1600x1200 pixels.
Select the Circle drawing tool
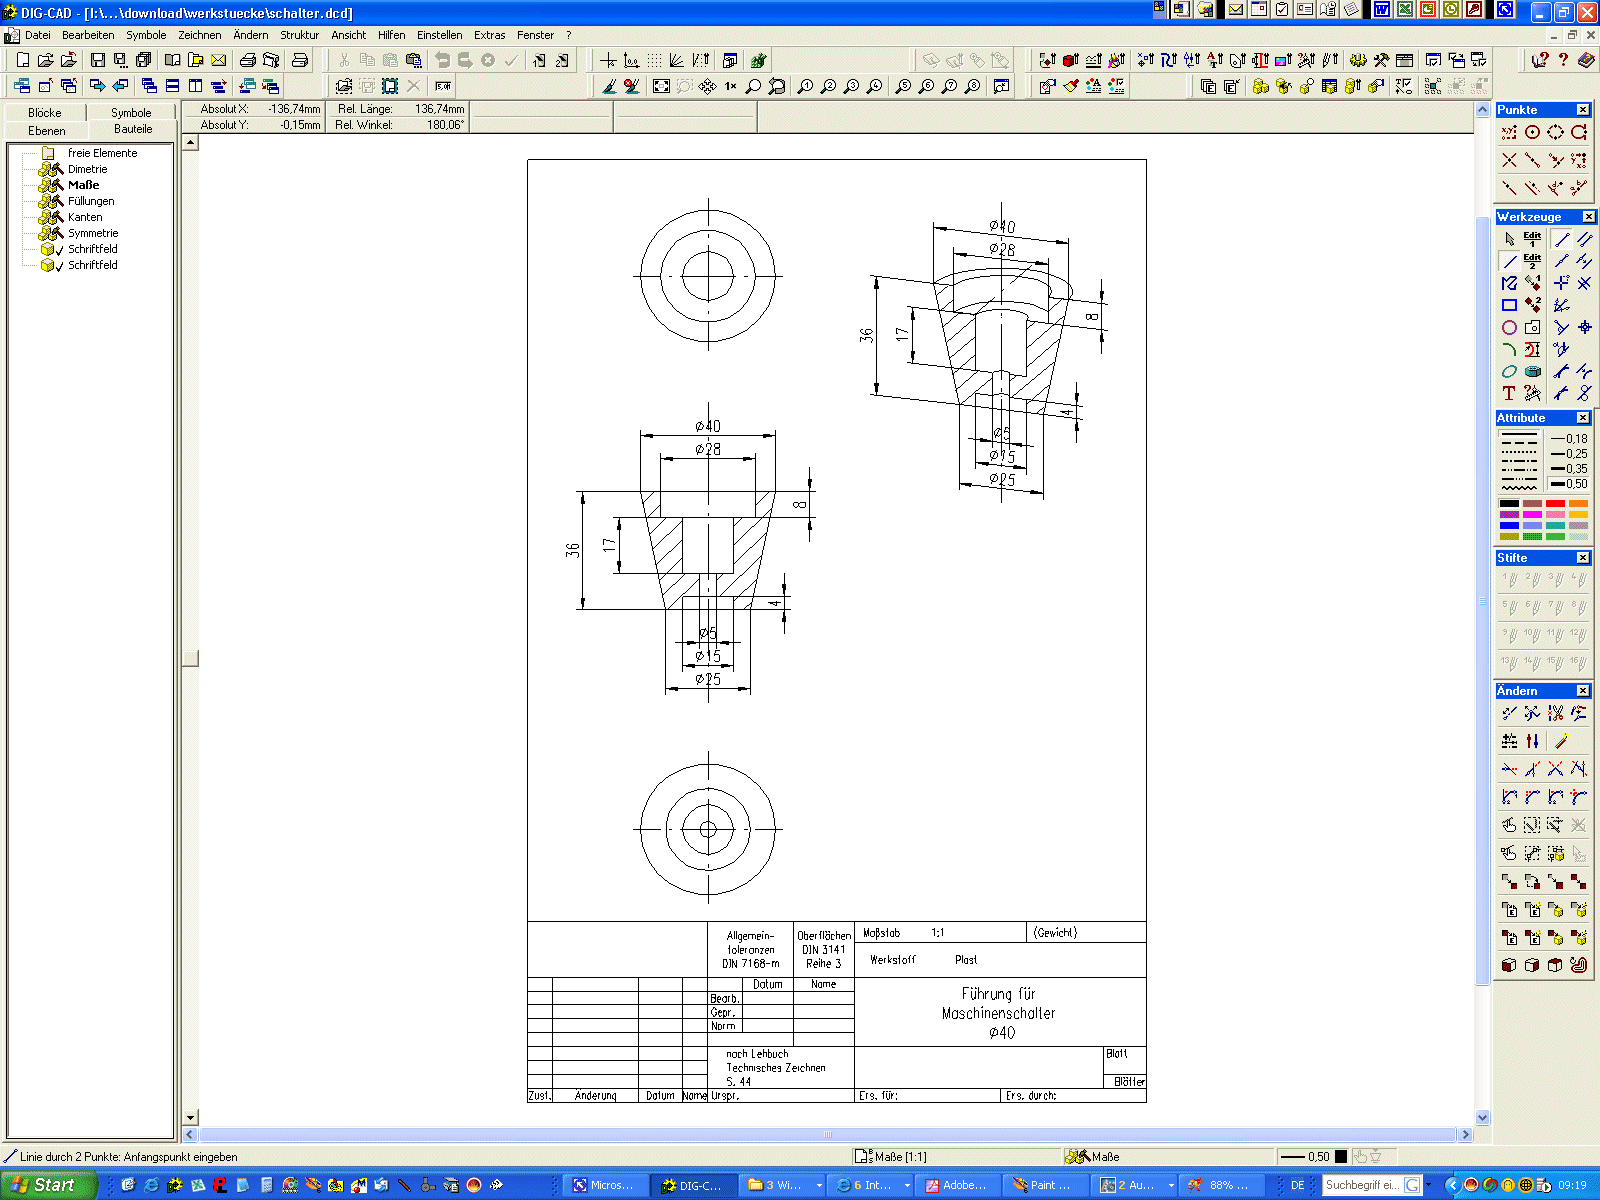[1509, 327]
